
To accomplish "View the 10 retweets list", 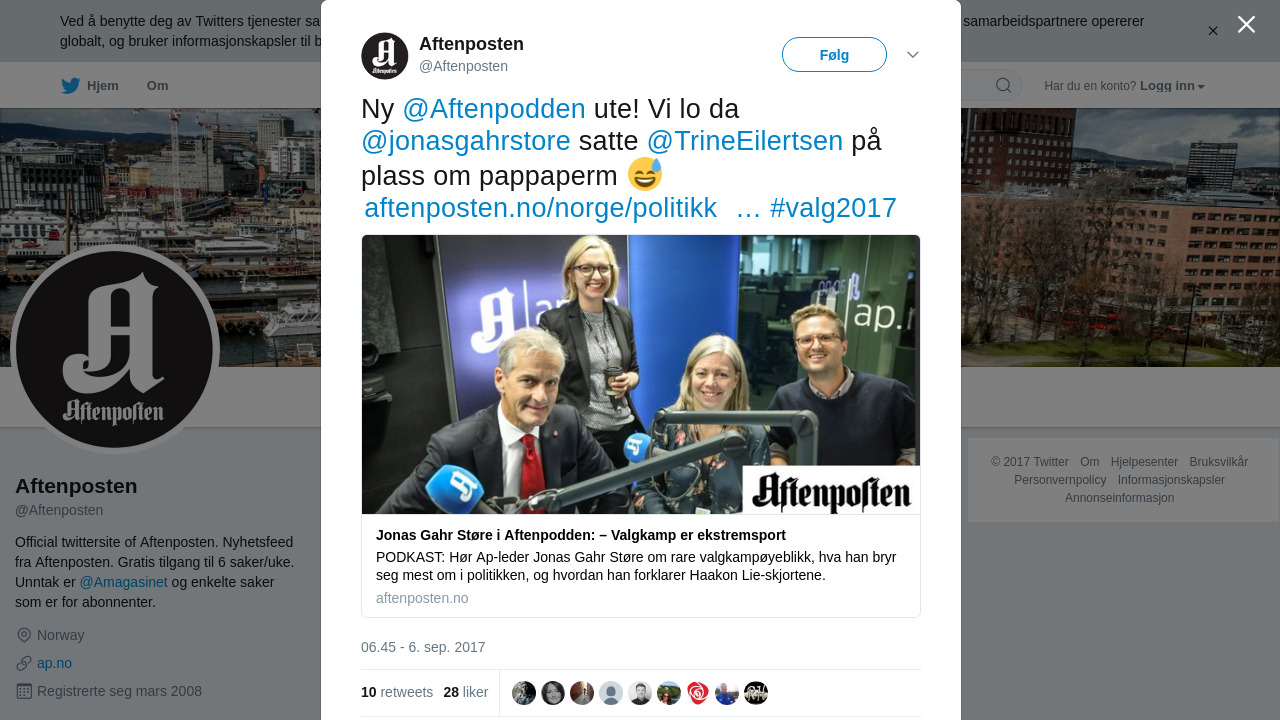I will (397, 692).
